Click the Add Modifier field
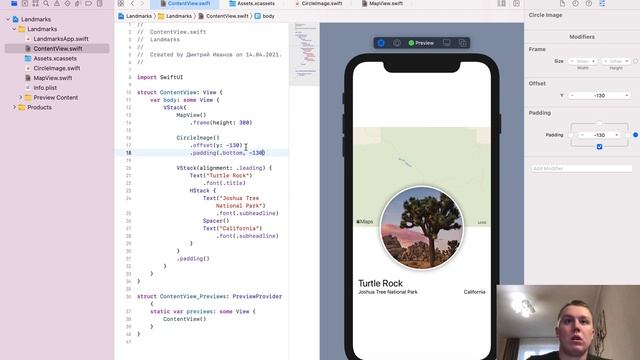640x360 pixels. tap(581, 168)
